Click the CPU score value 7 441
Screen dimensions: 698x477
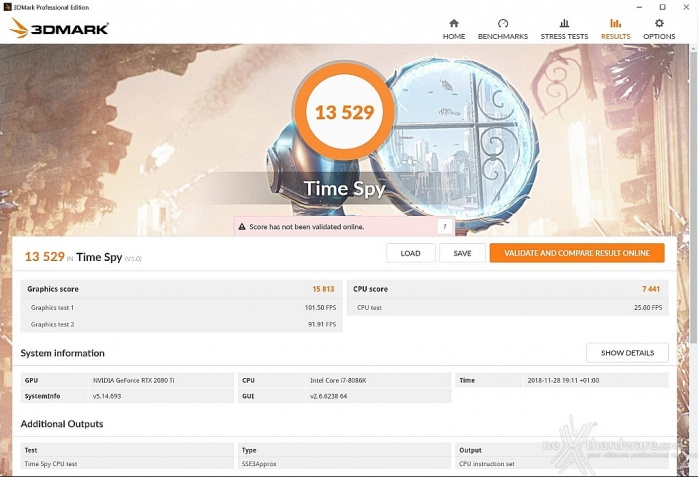click(651, 289)
